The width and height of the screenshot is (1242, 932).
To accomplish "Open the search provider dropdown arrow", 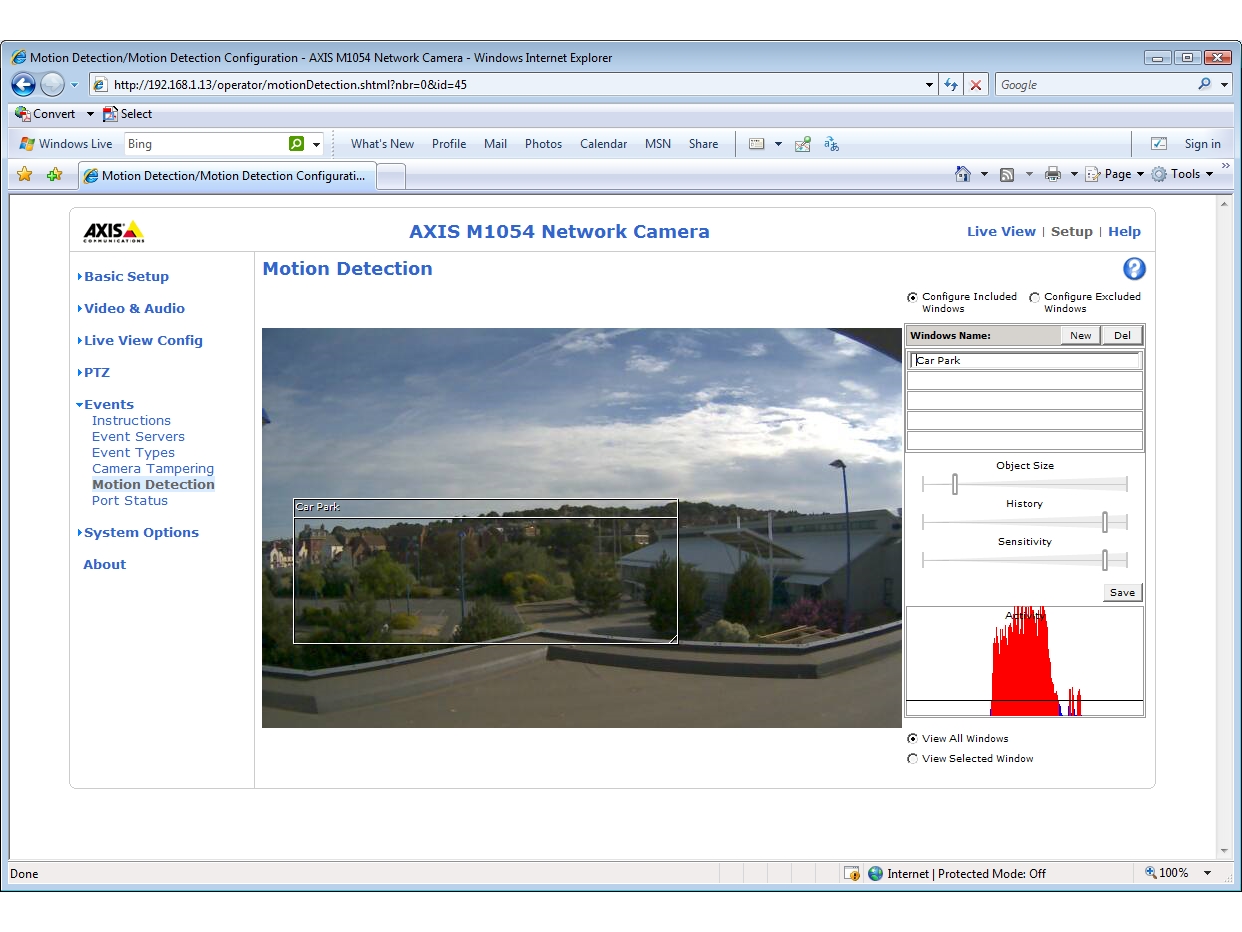I will point(1225,85).
